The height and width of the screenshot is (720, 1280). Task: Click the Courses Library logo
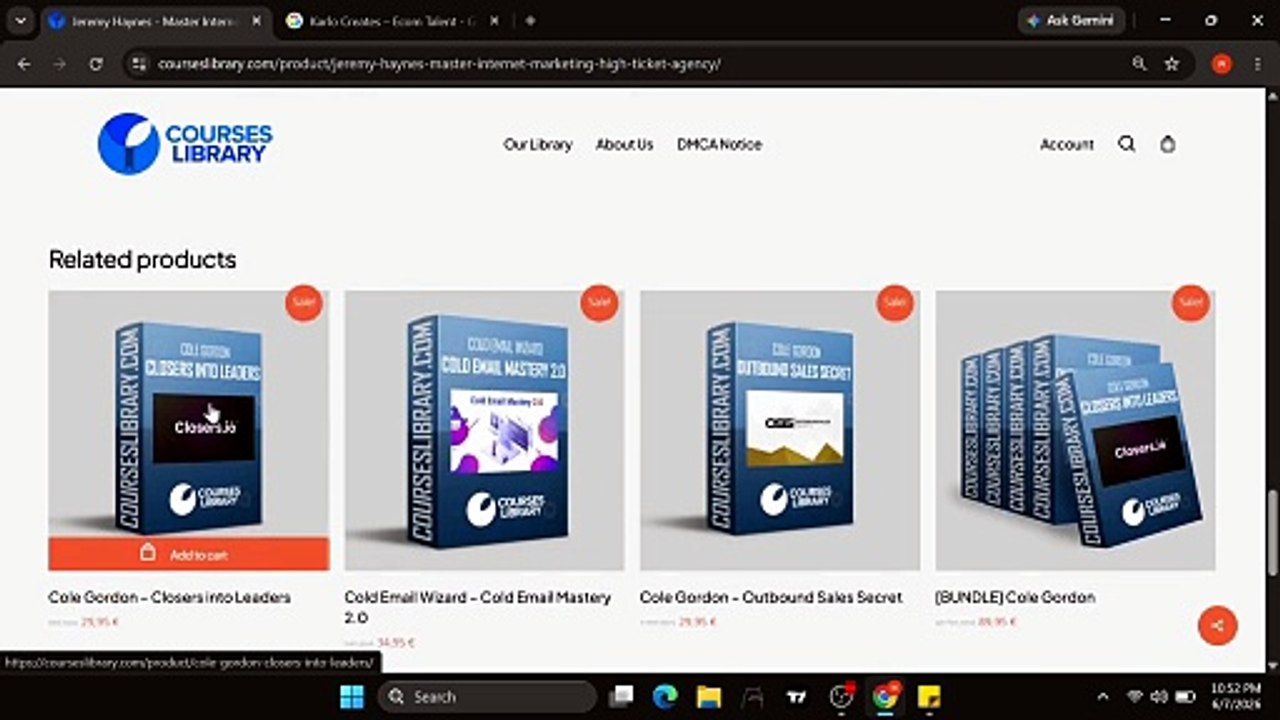[185, 144]
